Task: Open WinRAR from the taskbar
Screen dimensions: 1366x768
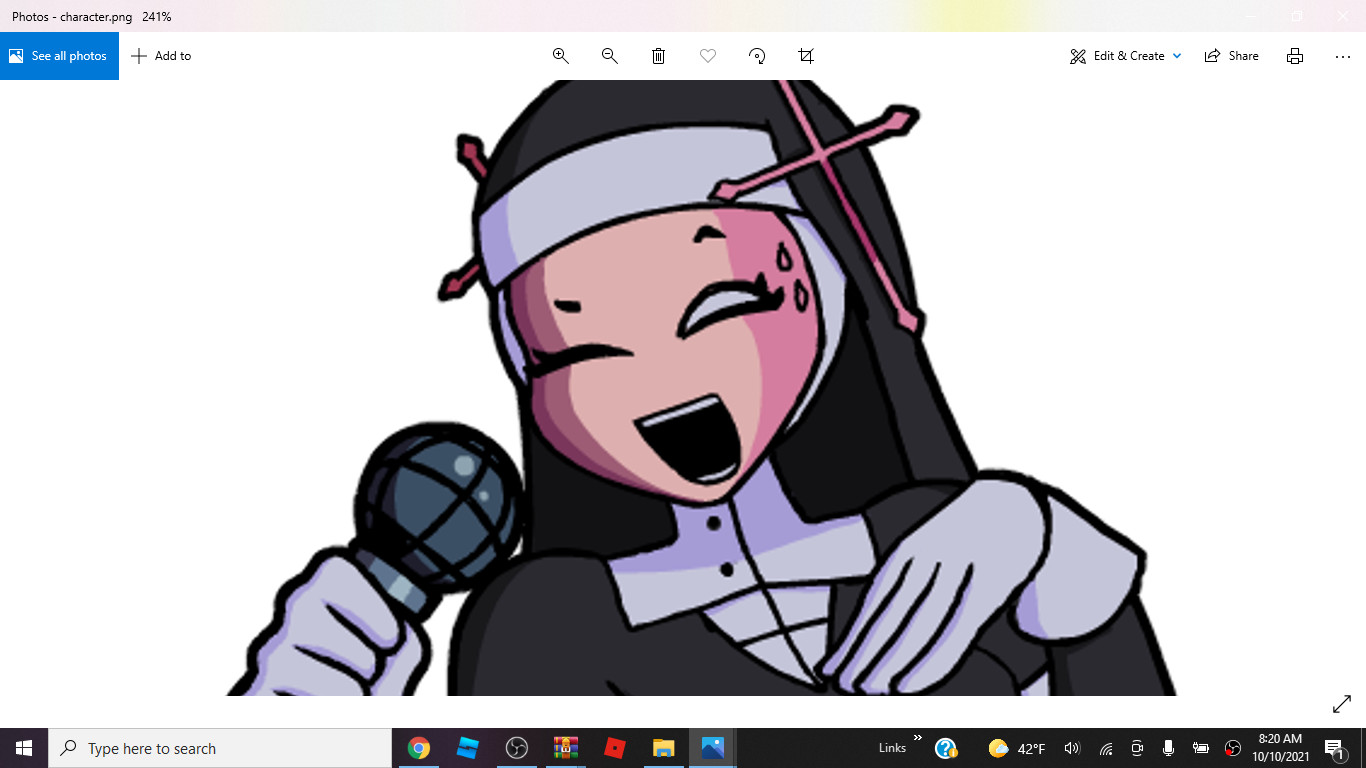Action: coord(566,748)
